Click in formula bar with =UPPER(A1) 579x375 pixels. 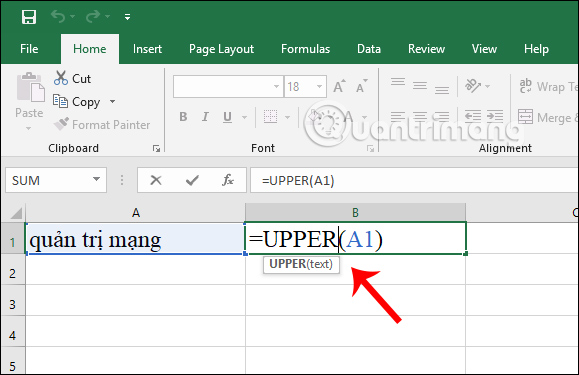[414, 180]
